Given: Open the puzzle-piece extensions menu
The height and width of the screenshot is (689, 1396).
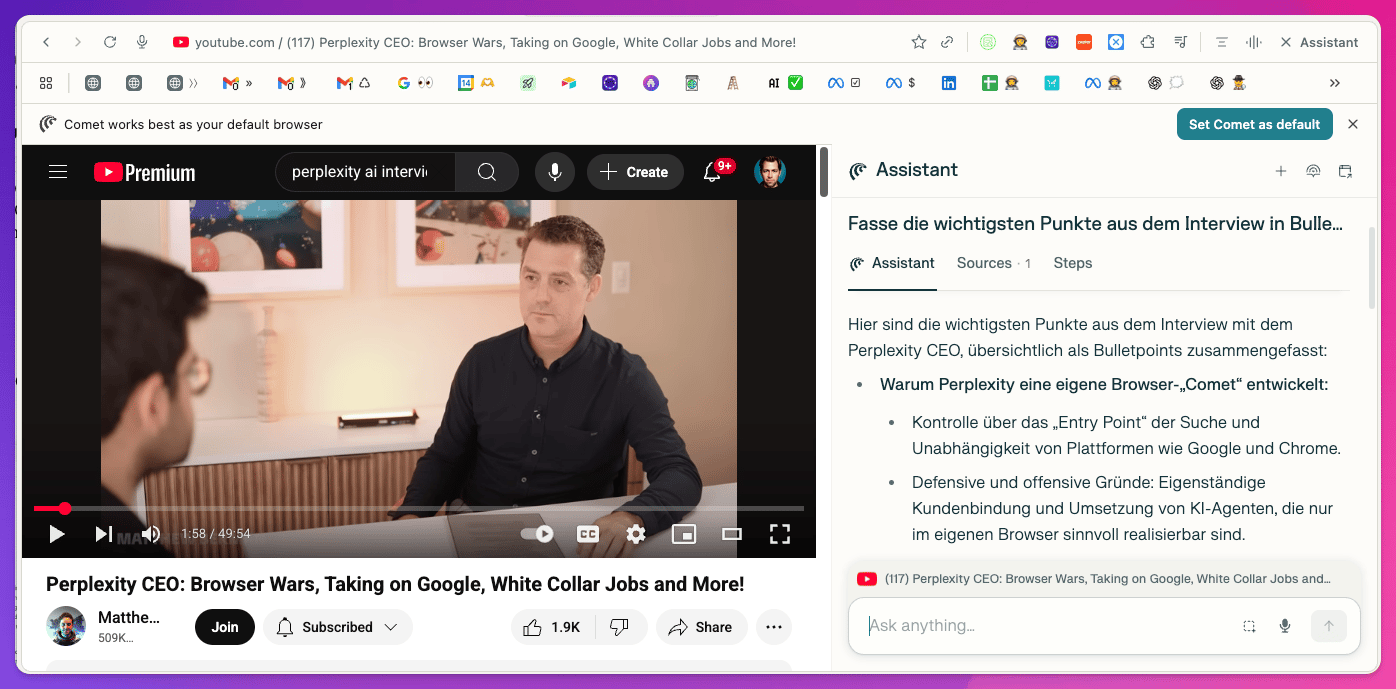Looking at the screenshot, I should pos(1148,42).
